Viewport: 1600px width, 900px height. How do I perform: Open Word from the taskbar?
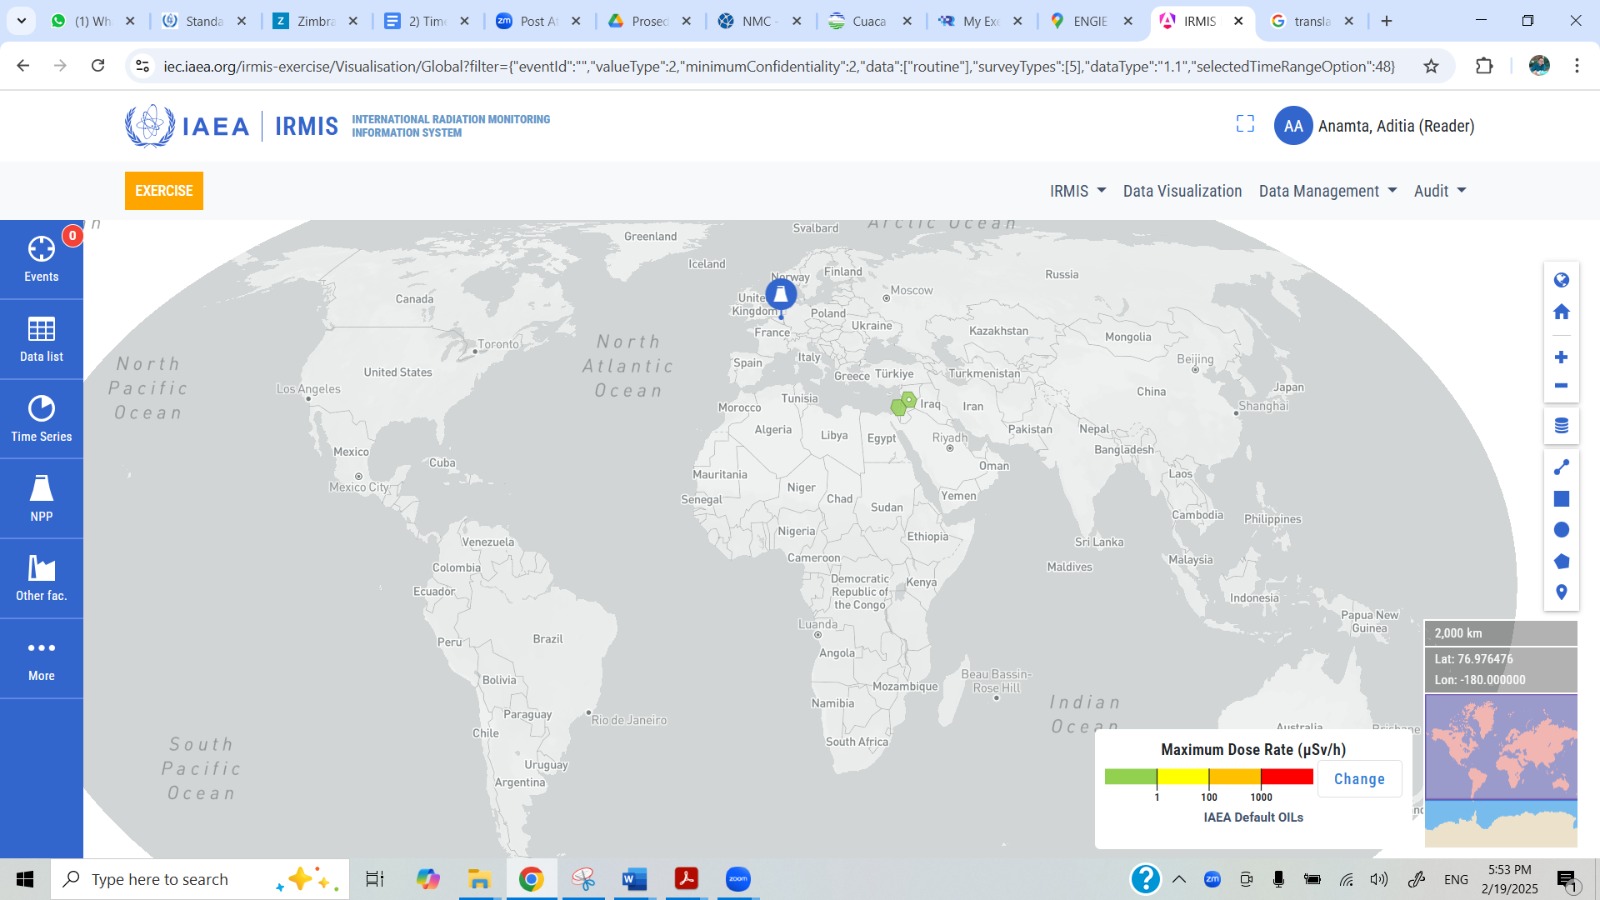[x=634, y=879]
